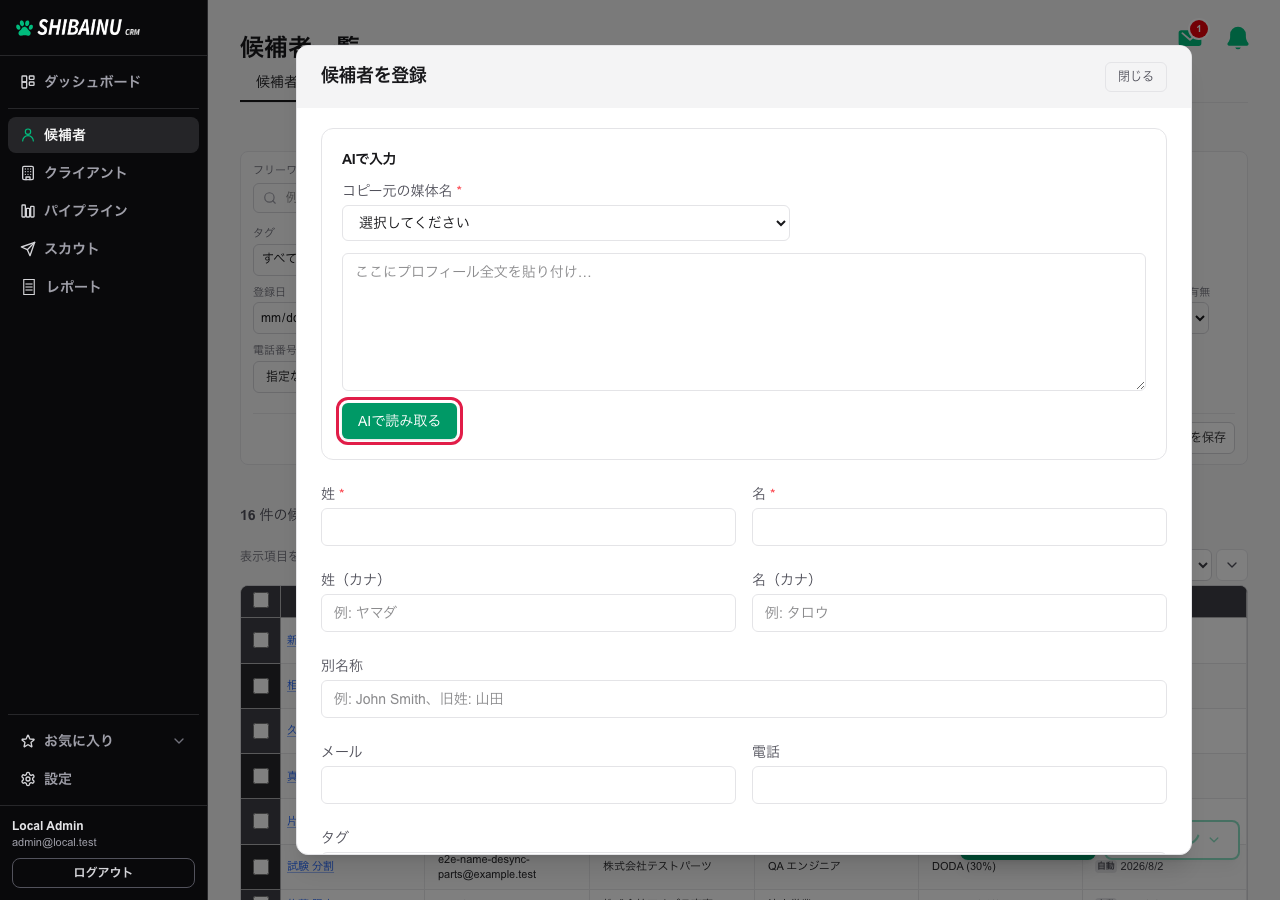1280x900 pixels.
Task: Focus the 姓（カナ） field with ヤマダ placeholder
Action: click(x=528, y=613)
